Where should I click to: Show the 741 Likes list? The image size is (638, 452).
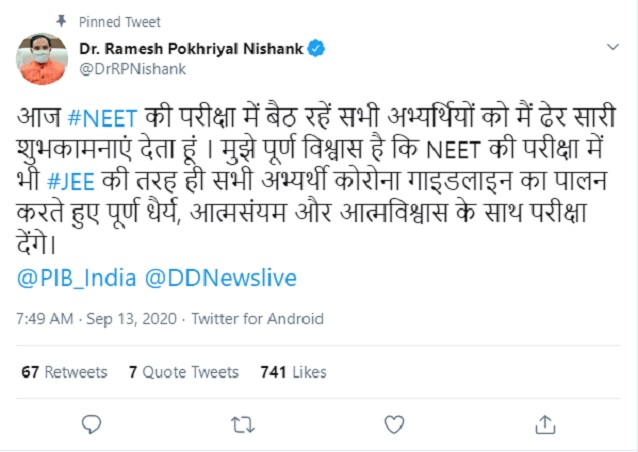tap(293, 372)
